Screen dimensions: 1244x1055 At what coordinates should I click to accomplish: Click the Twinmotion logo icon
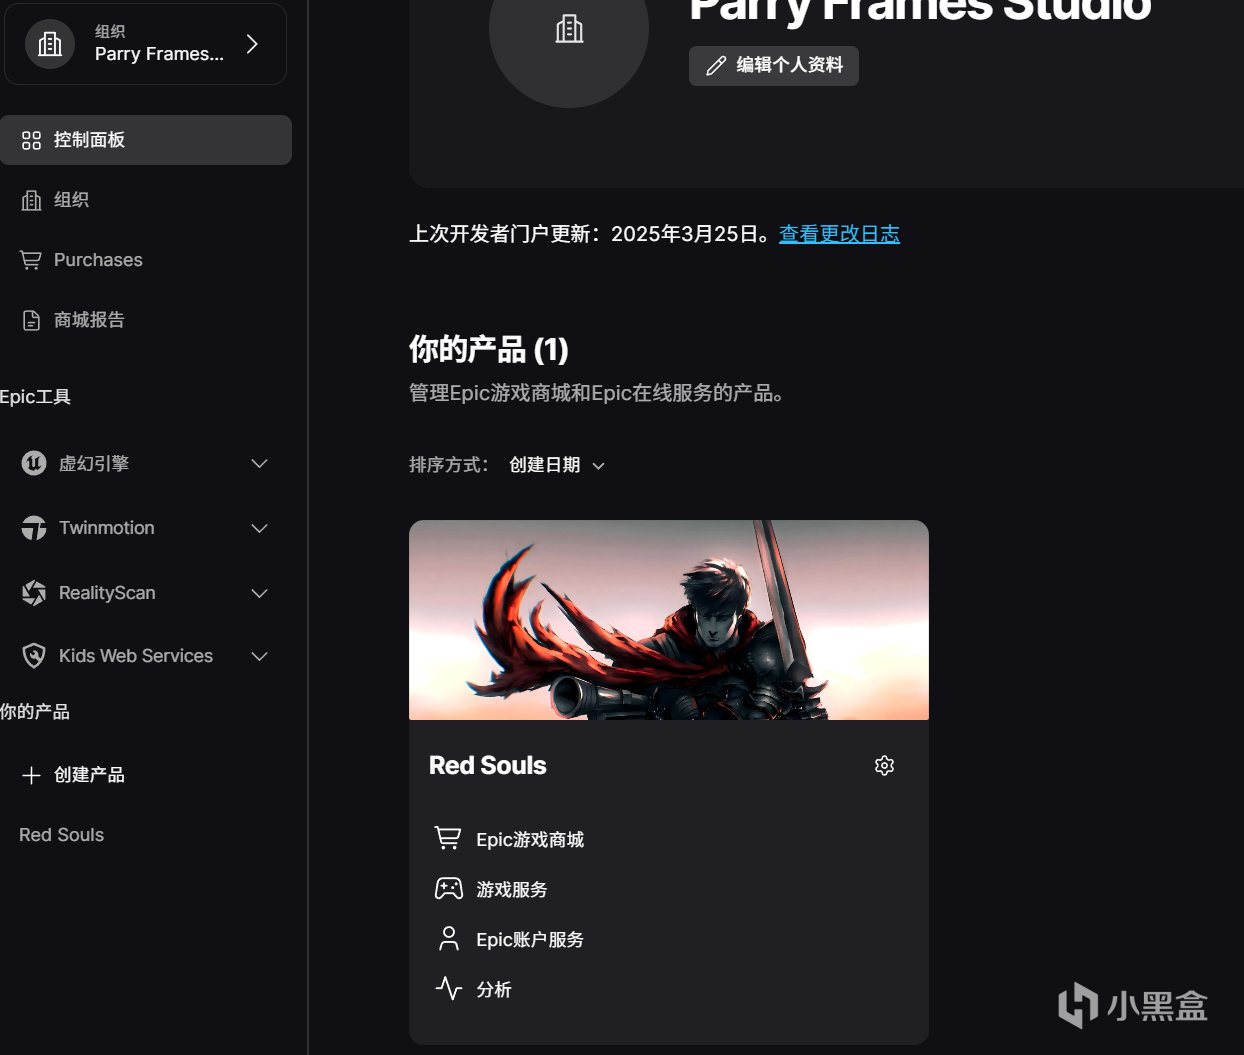coord(34,528)
